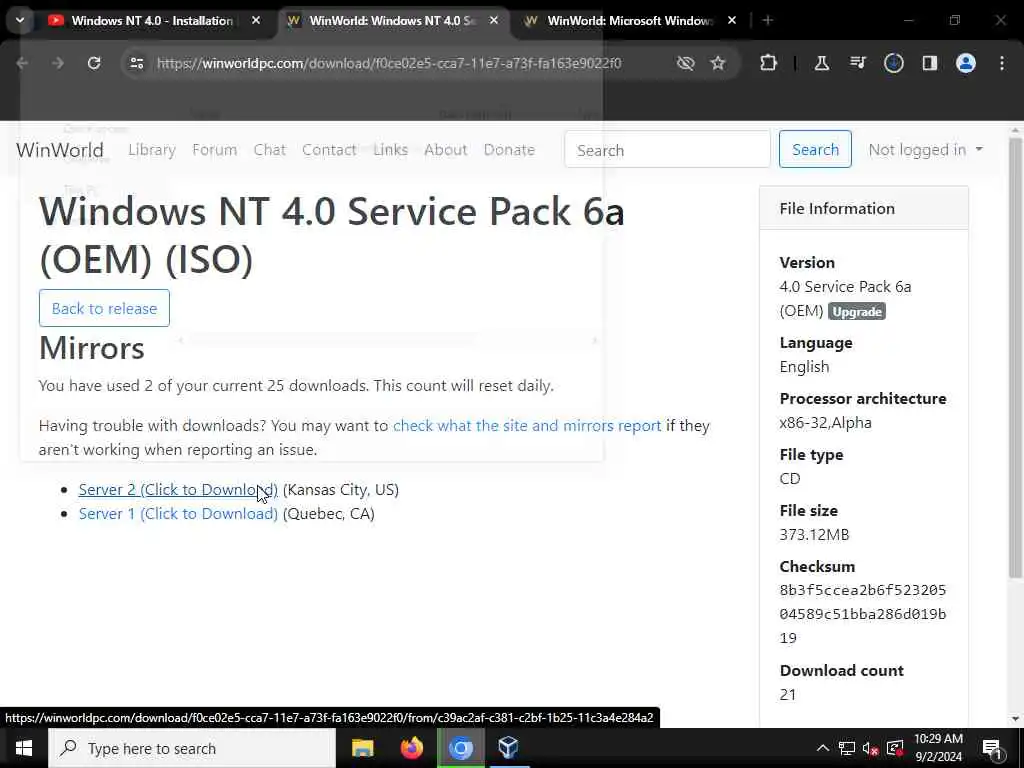Open the Chrome profile avatar
Screen dimensions: 1024x768
(x=965, y=63)
